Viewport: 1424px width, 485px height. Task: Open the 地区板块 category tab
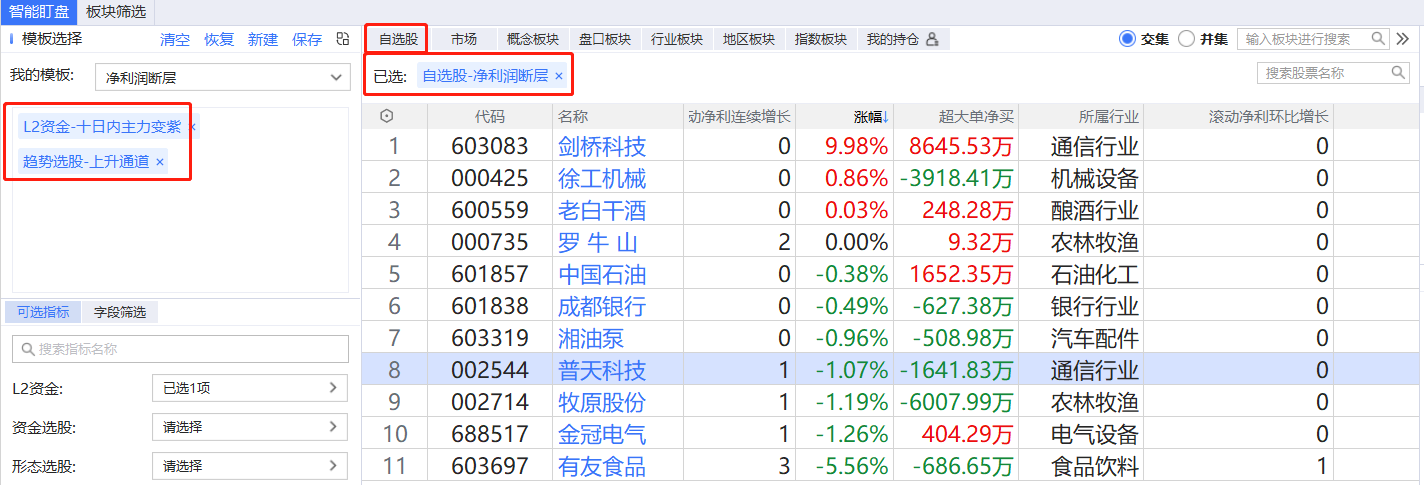pyautogui.click(x=749, y=39)
